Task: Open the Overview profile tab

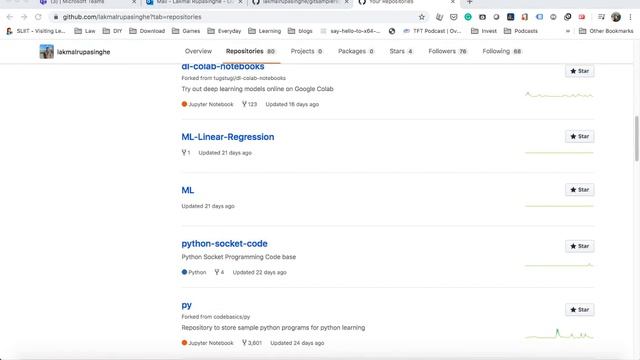Action: tap(198, 51)
